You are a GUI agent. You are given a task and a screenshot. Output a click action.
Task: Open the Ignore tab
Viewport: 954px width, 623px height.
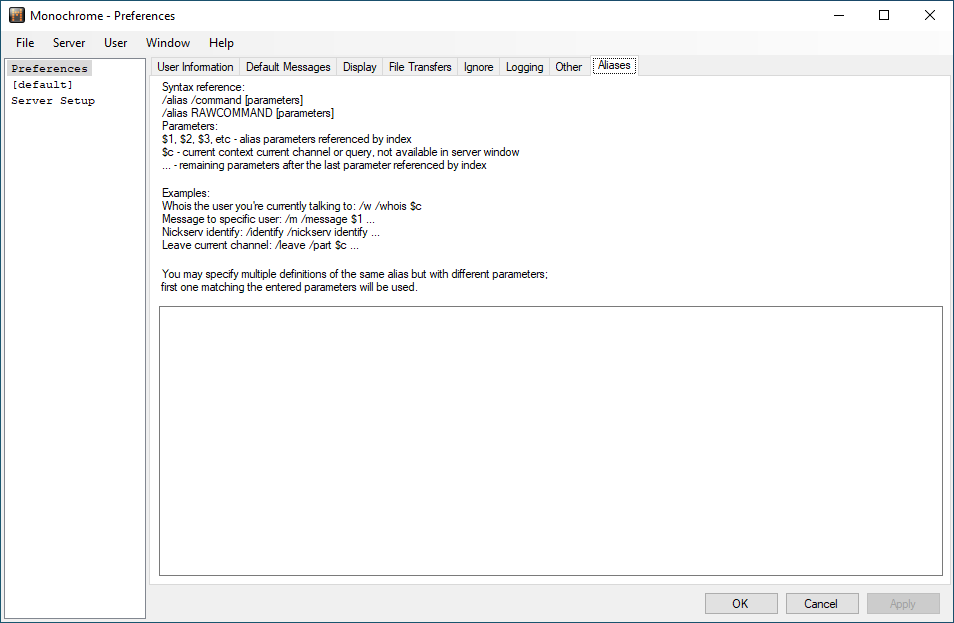[478, 67]
